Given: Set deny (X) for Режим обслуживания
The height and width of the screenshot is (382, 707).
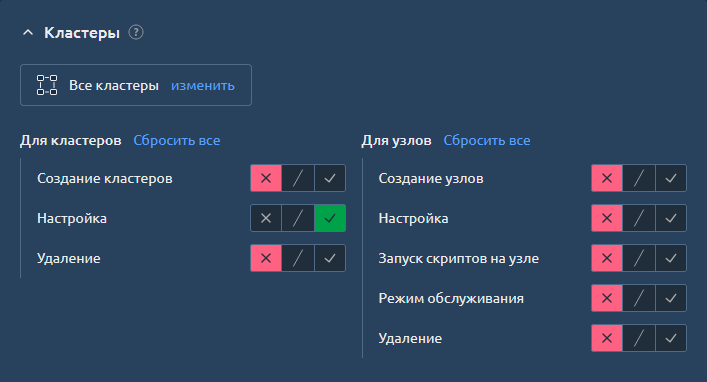Looking at the screenshot, I should pos(607,298).
